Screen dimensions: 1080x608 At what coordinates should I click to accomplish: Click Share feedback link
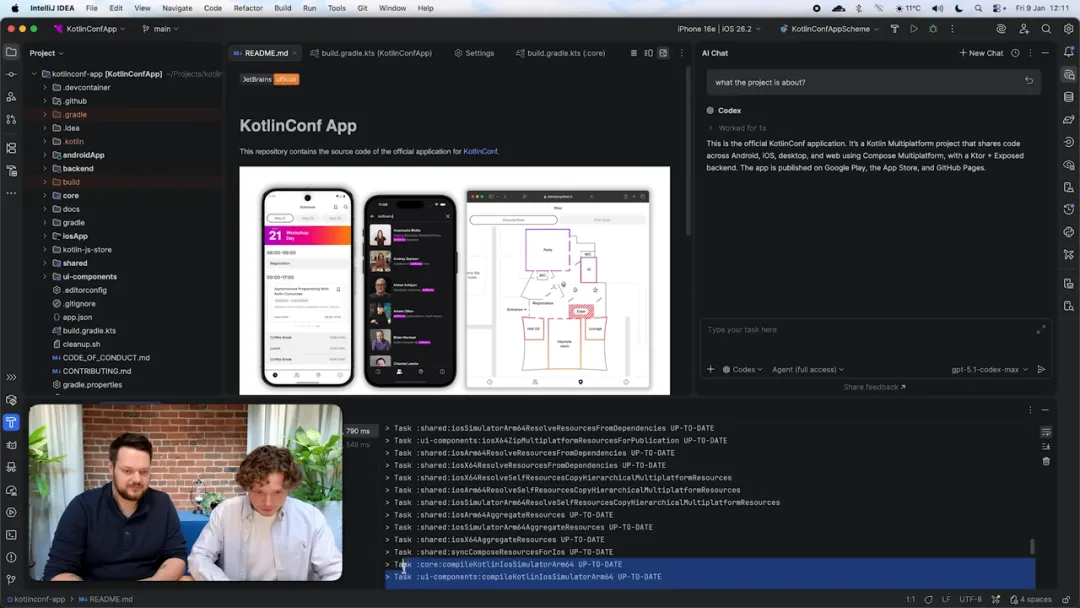[x=874, y=387]
